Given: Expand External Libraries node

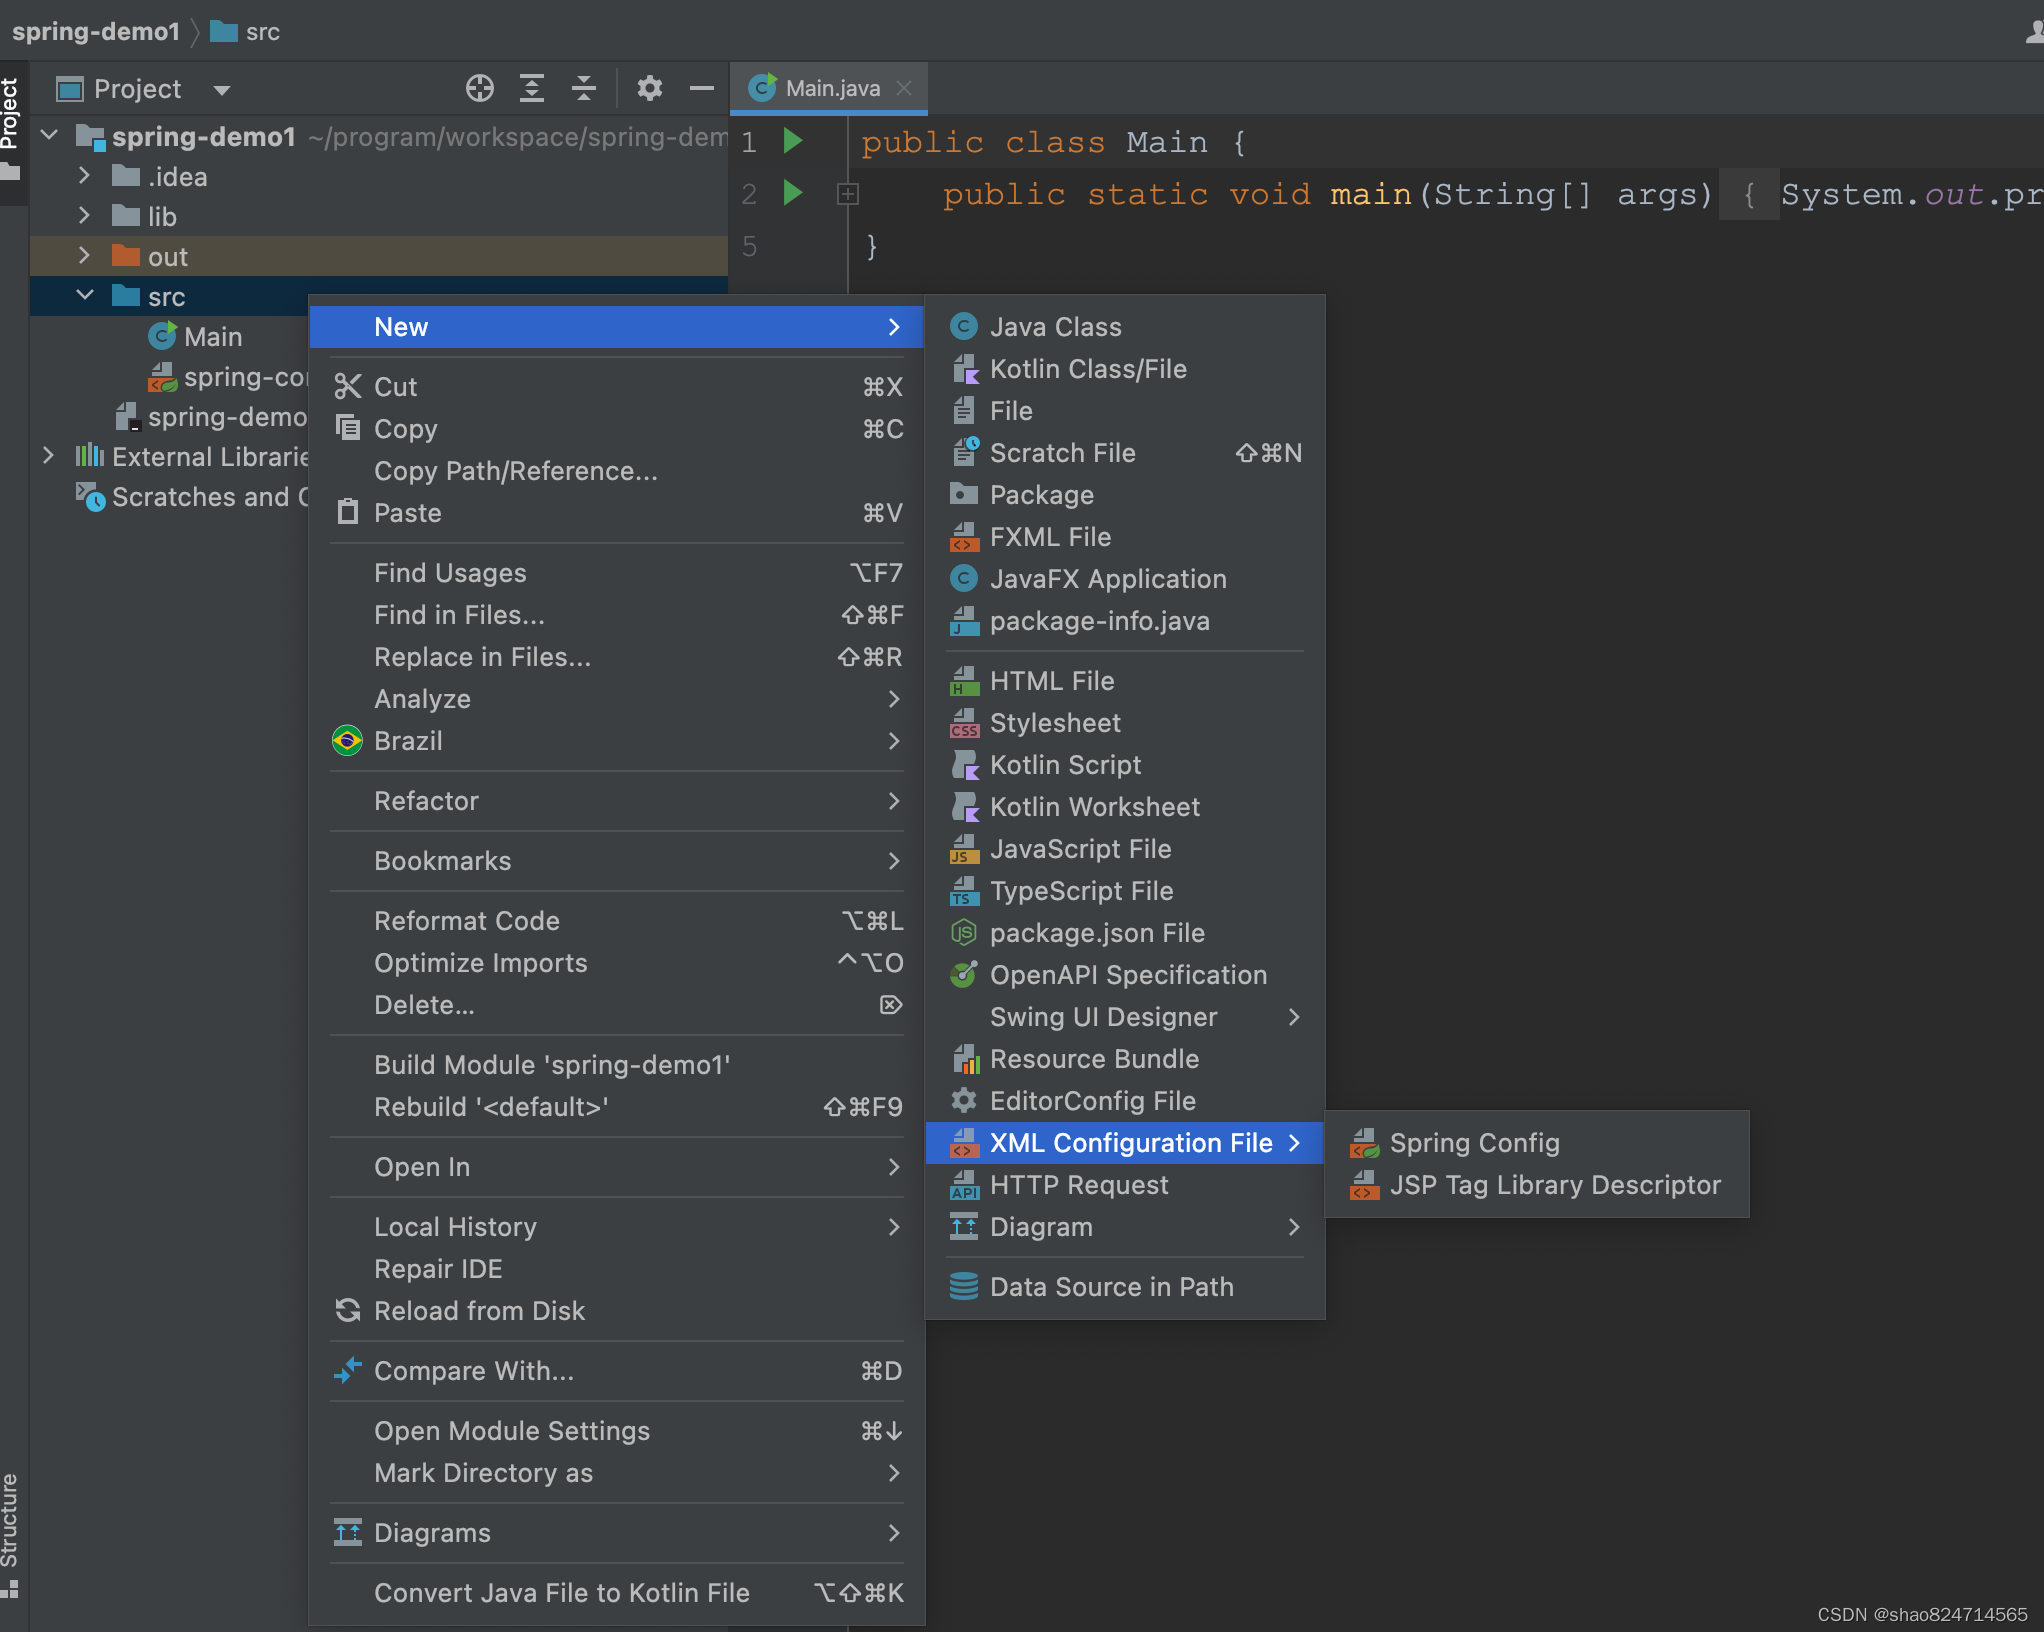Looking at the screenshot, I should point(48,456).
